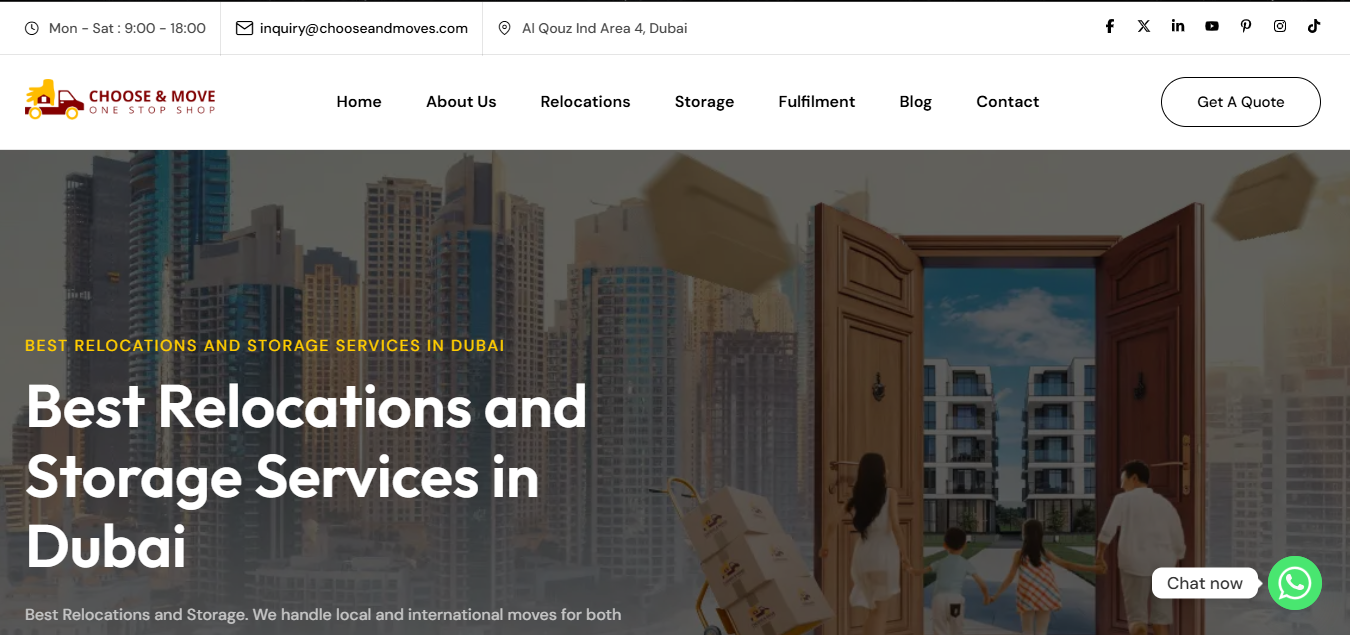Open WhatsApp chat bubble icon
The width and height of the screenshot is (1350, 635).
tap(1295, 583)
